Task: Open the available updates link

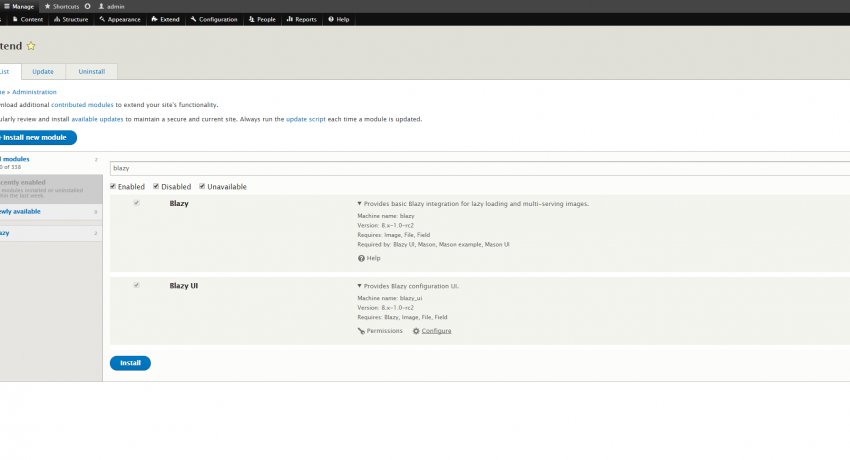Action: click(x=98, y=119)
